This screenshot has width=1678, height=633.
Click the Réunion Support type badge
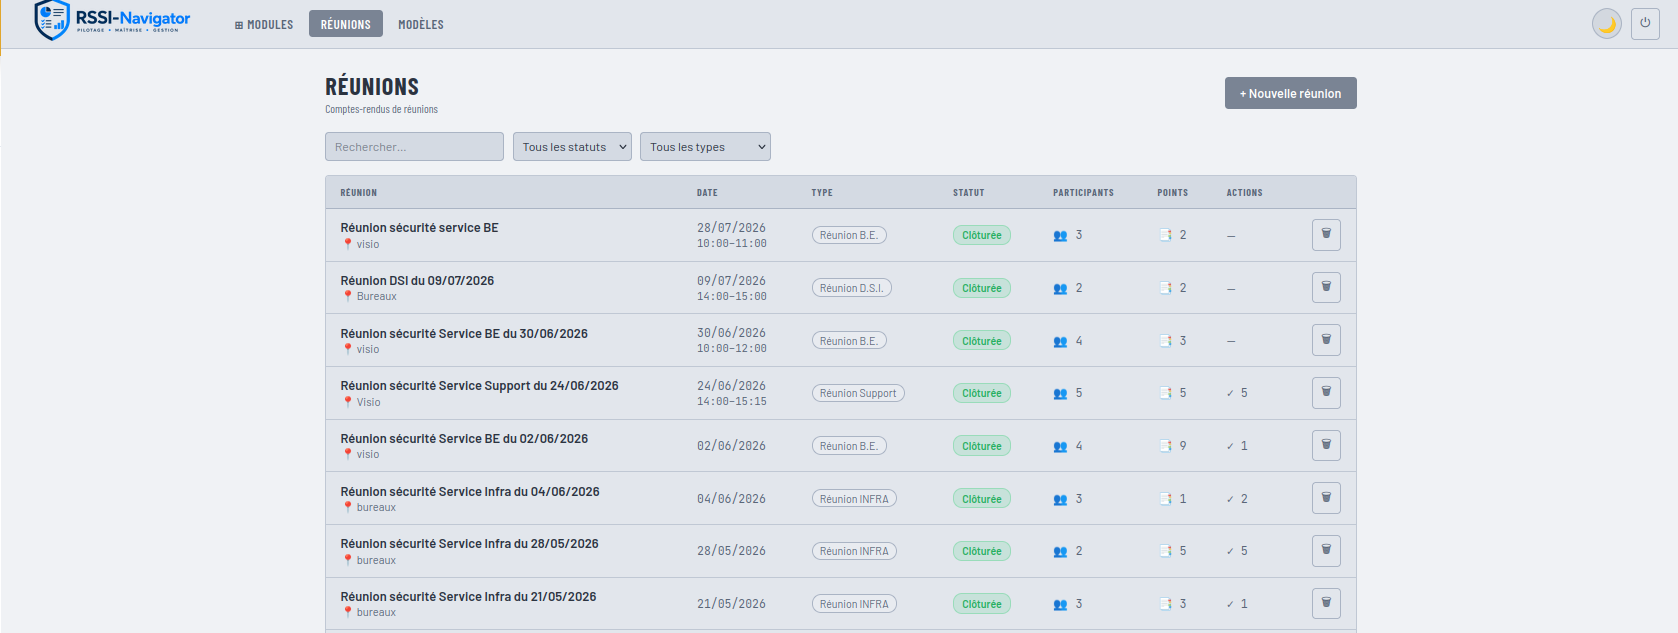(858, 393)
